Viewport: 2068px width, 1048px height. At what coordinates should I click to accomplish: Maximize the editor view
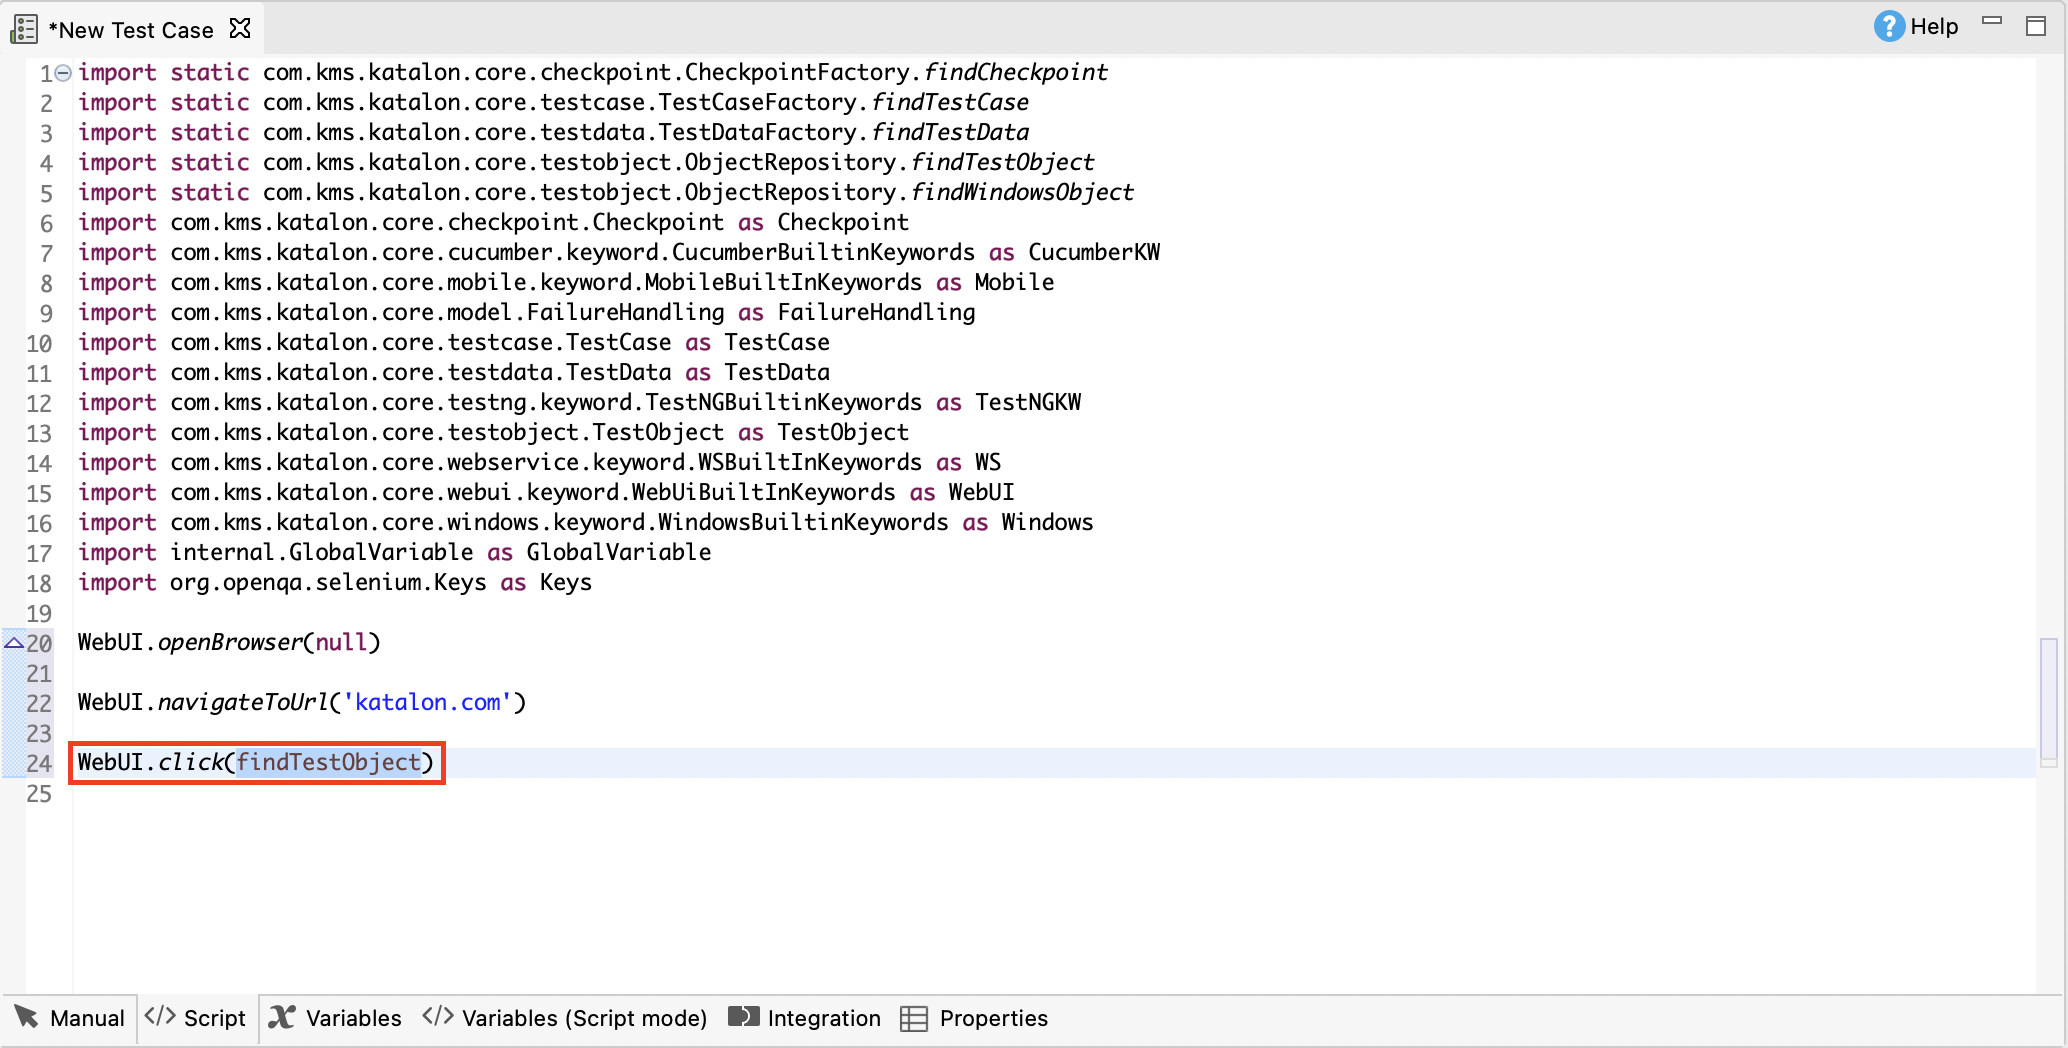[2038, 26]
